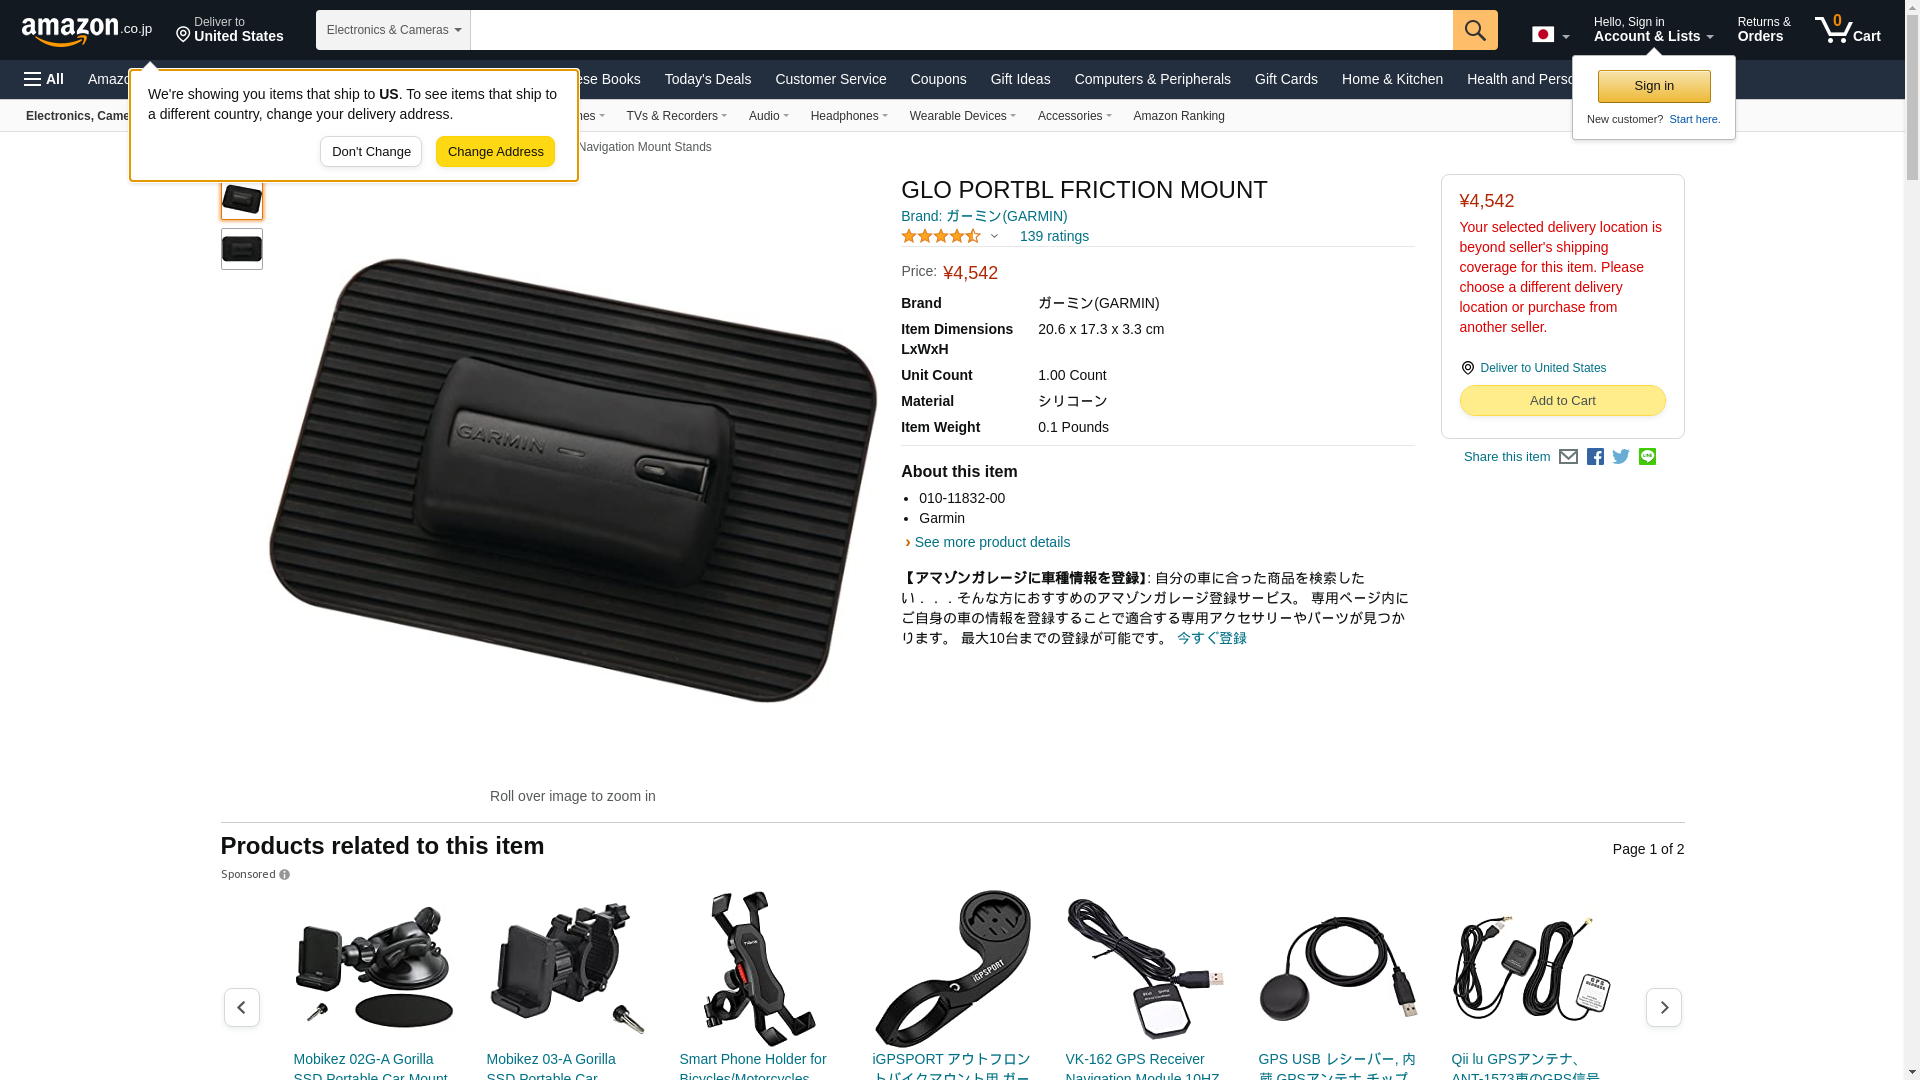Expand the Headphones submenu
The image size is (1920, 1080).
(849, 116)
